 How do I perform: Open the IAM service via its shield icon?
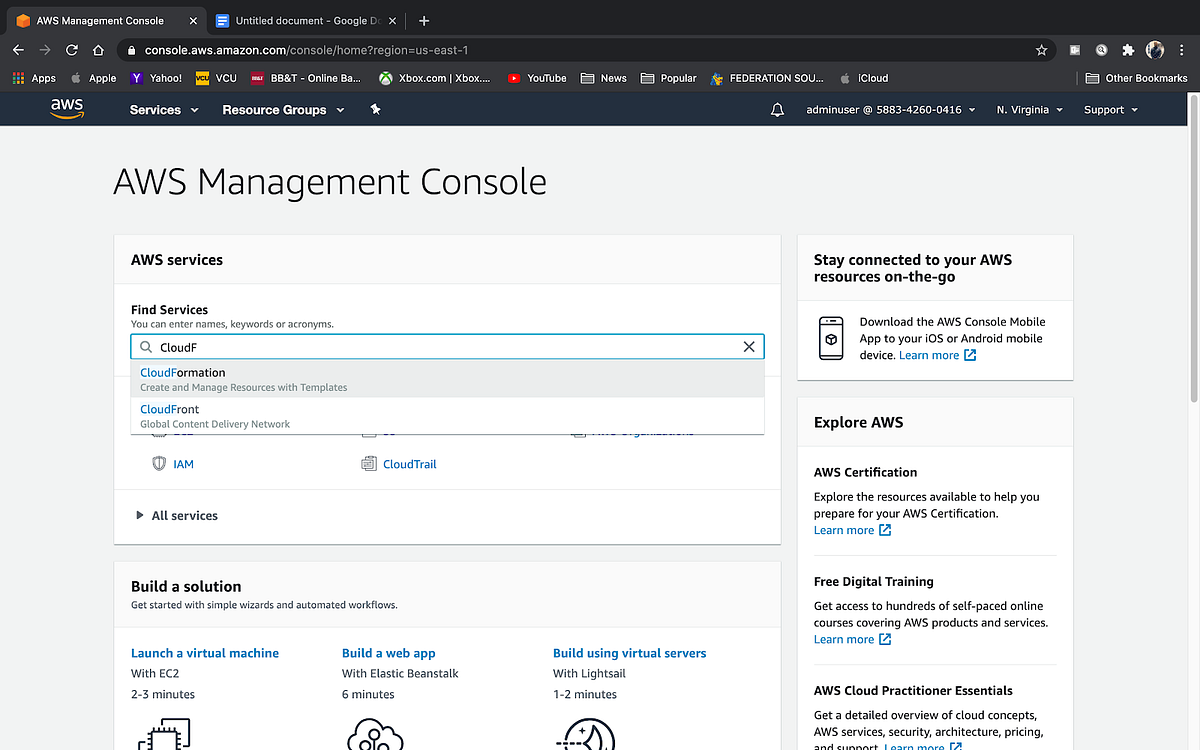coord(159,463)
